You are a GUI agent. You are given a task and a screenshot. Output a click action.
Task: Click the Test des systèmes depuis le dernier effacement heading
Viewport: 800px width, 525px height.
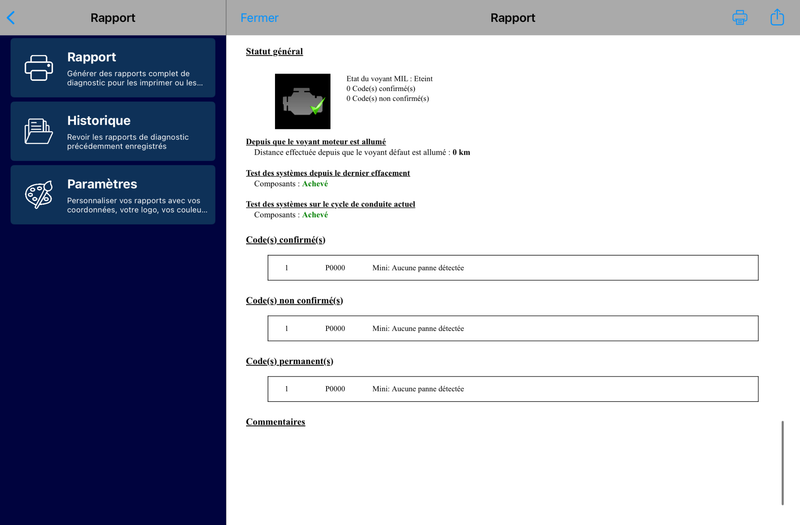tap(328, 173)
